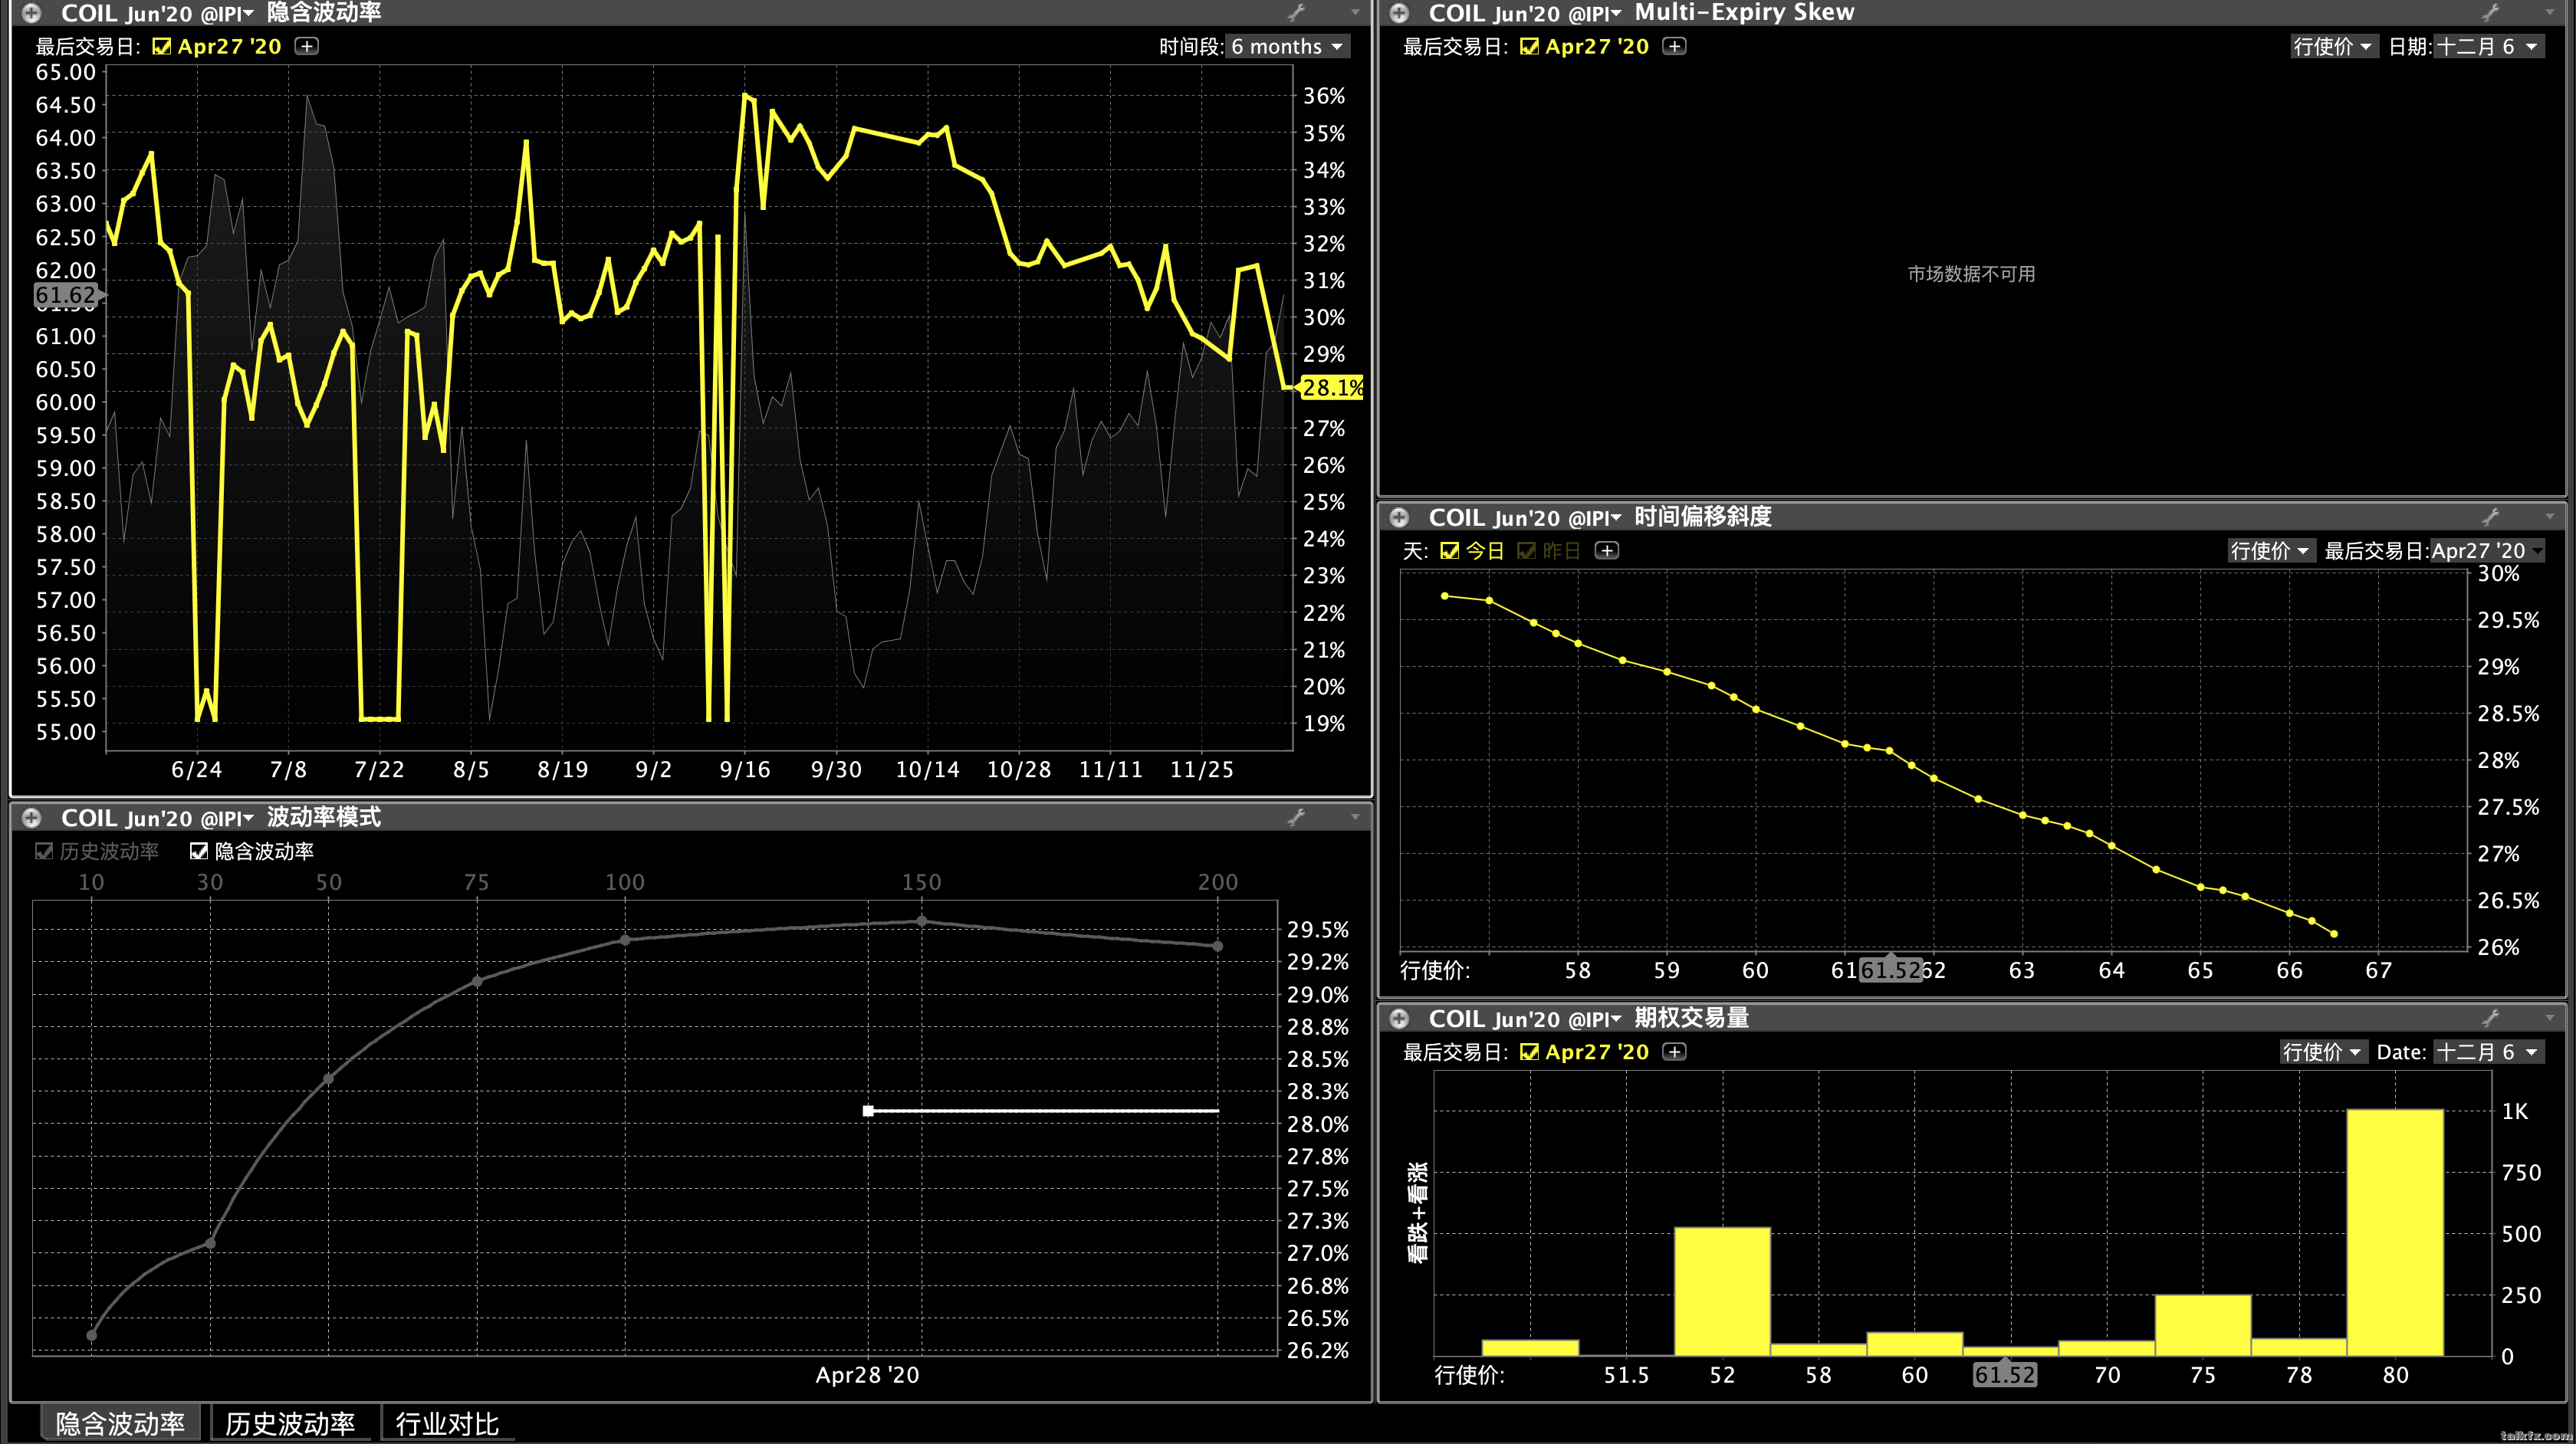Click the volume bar for strike 75
The width and height of the screenshot is (2576, 1444).
click(2203, 1325)
